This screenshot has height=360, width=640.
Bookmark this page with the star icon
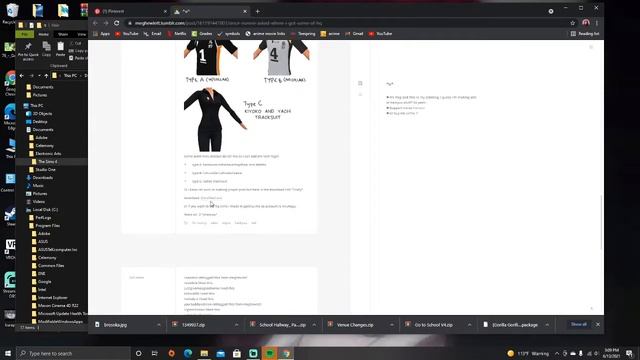pyautogui.click(x=573, y=23)
